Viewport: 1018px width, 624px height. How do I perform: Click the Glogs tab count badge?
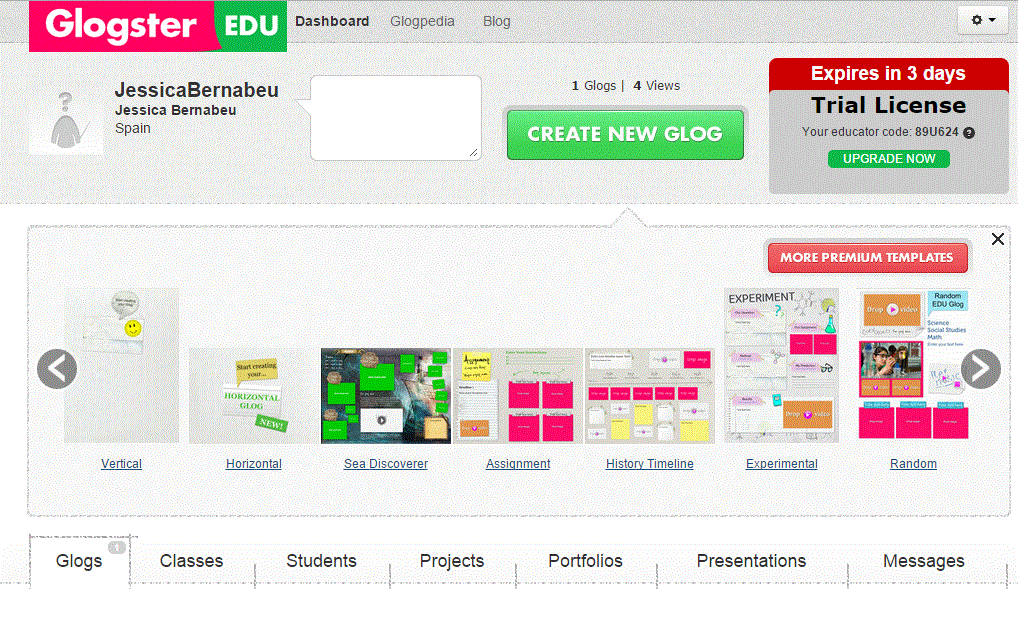117,547
